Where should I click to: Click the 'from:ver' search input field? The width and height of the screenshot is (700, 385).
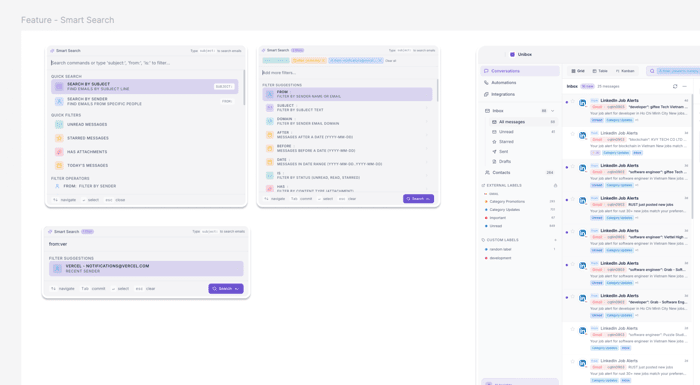(146, 244)
